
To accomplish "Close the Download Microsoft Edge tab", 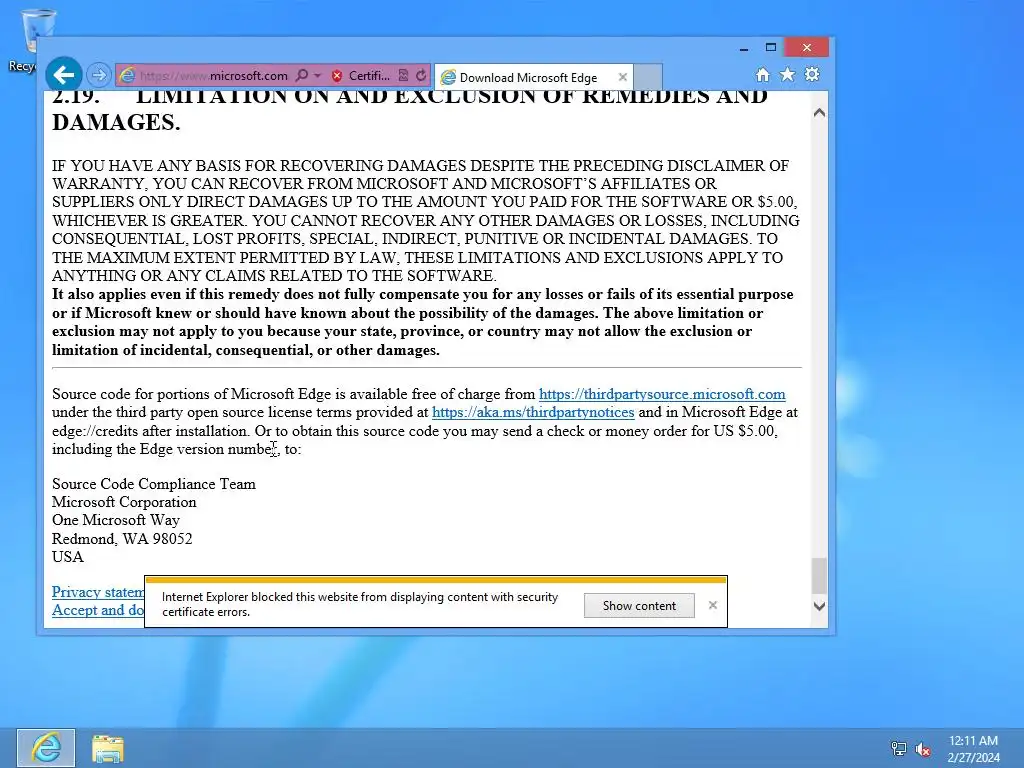I will click(622, 77).
